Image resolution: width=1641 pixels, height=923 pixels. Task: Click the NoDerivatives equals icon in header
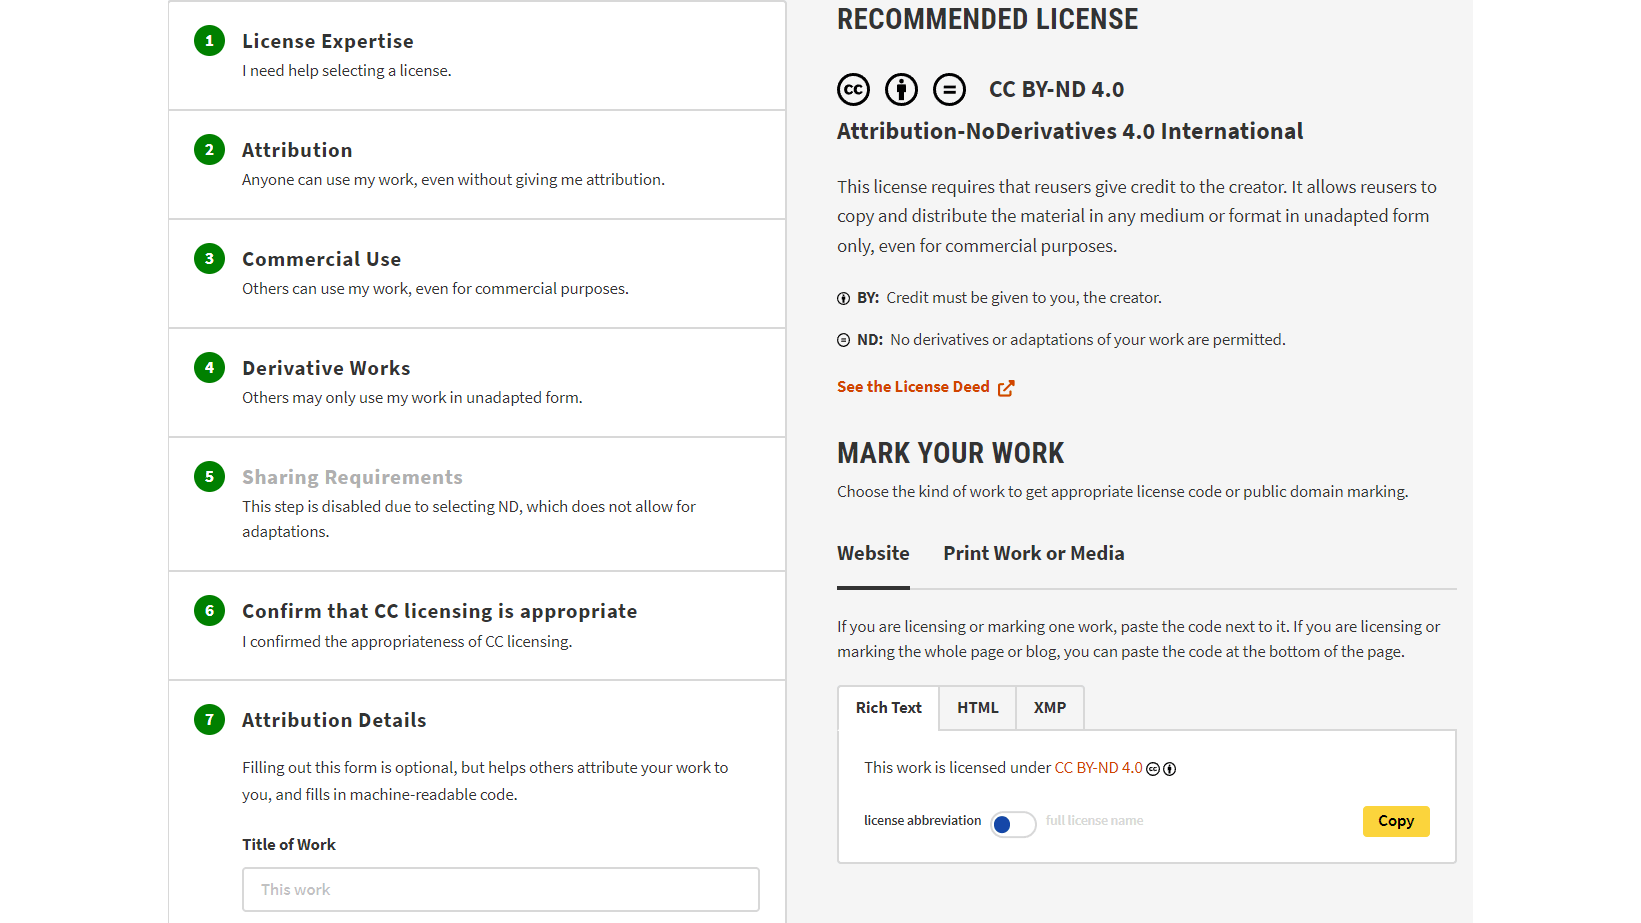pos(949,90)
